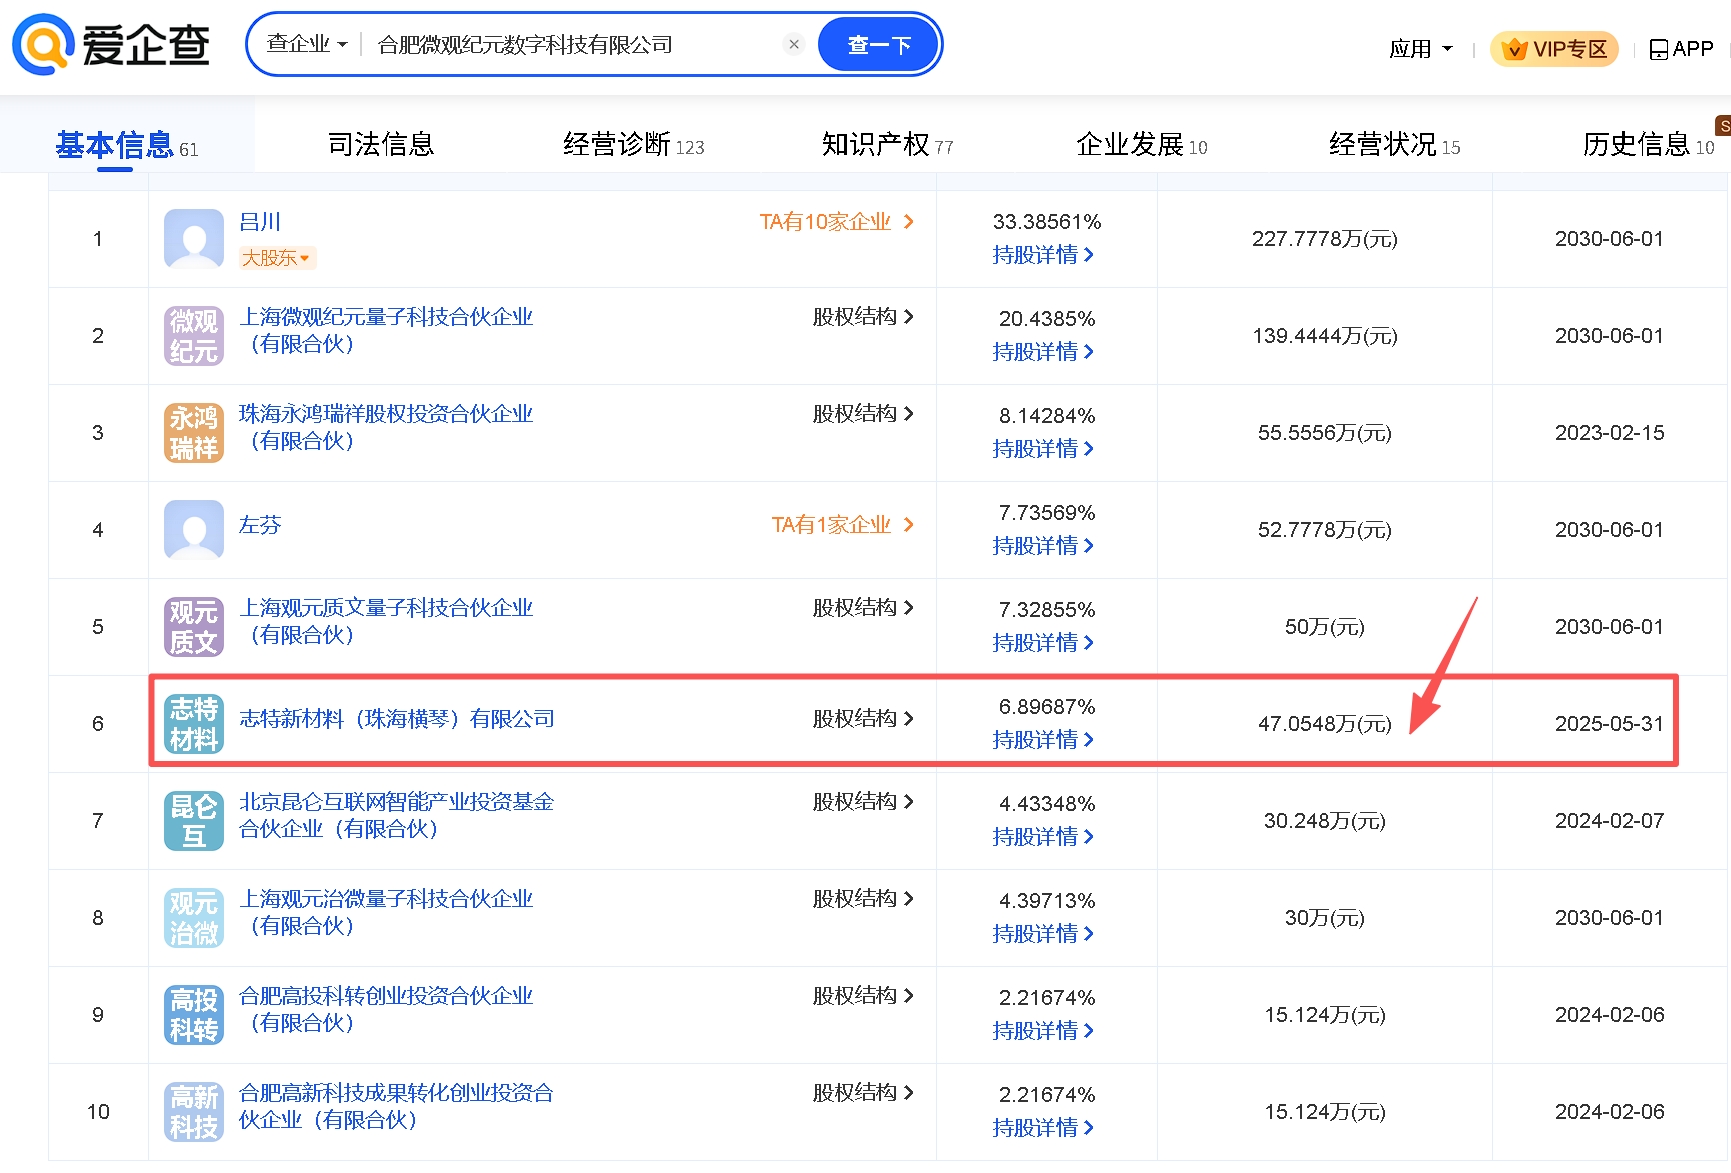The height and width of the screenshot is (1173, 1731).
Task: Expand 股权结构 for 珠海永鸿瑞祥股权投资合伙企业
Action: pyautogui.click(x=863, y=413)
